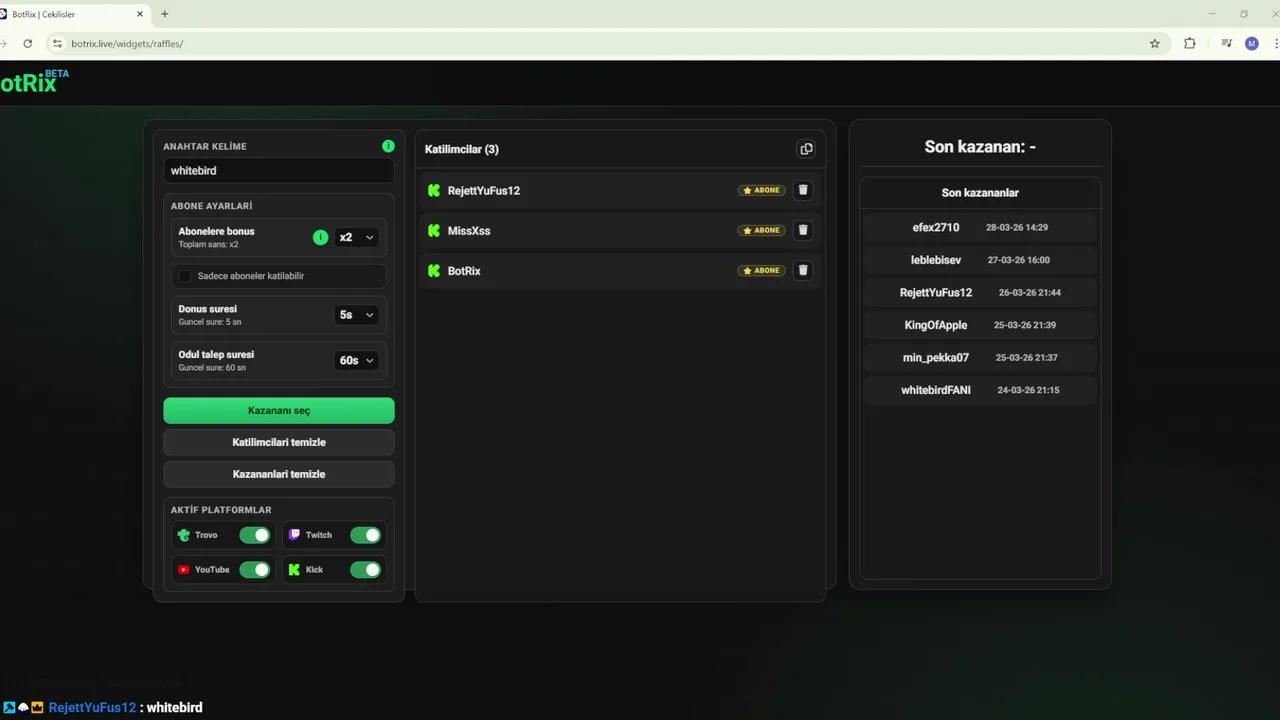This screenshot has height=720, width=1280.
Task: Click the ABONE badge on RejettYuFus12 row
Action: click(x=762, y=190)
